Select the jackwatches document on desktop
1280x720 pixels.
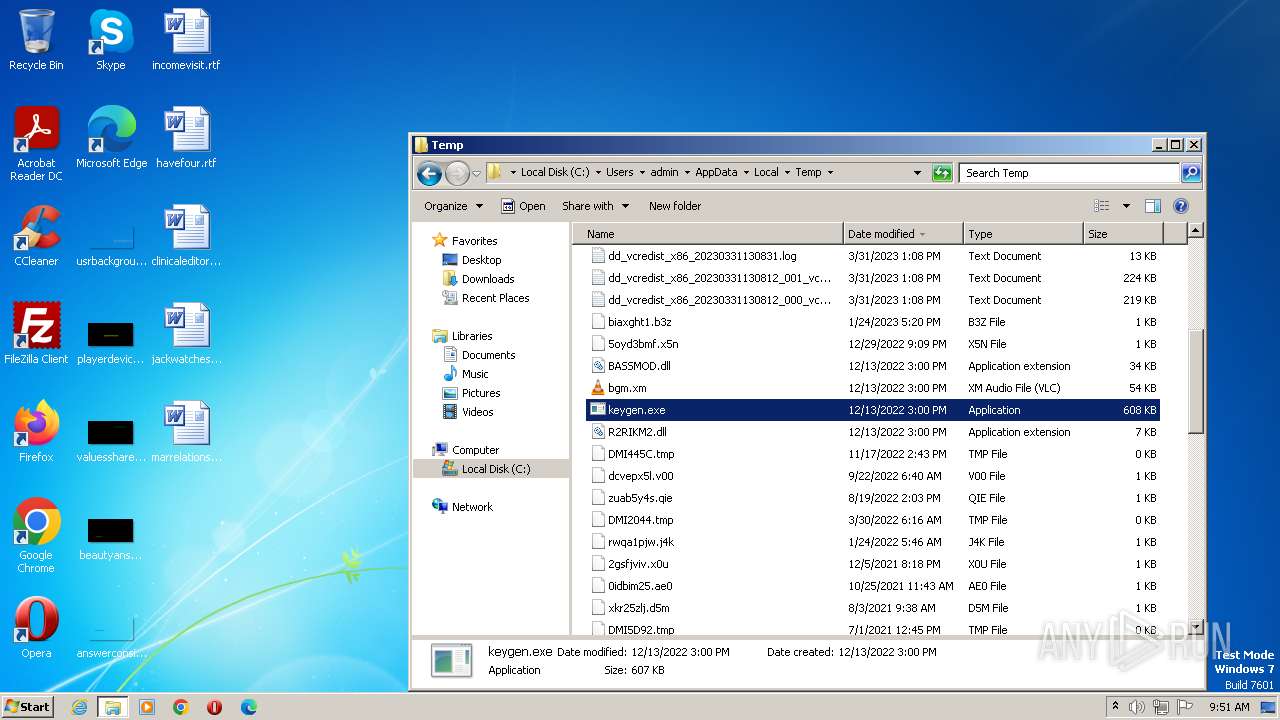186,333
